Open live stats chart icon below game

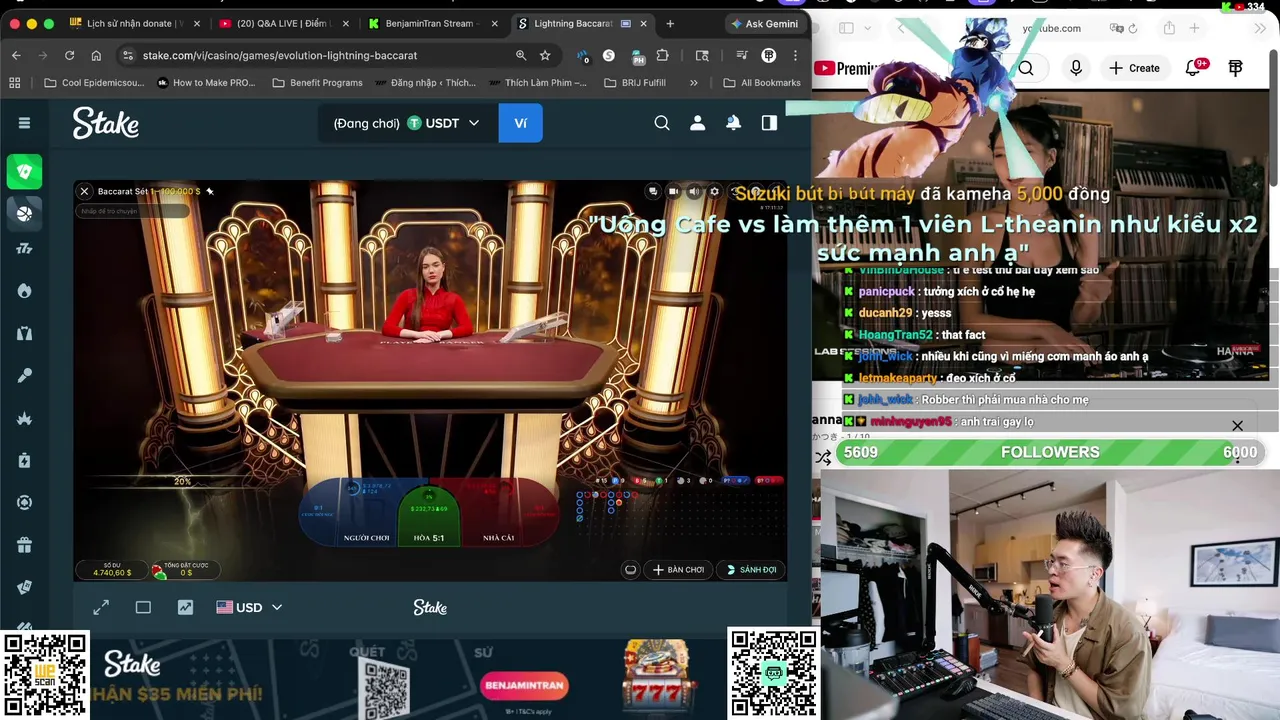click(185, 607)
